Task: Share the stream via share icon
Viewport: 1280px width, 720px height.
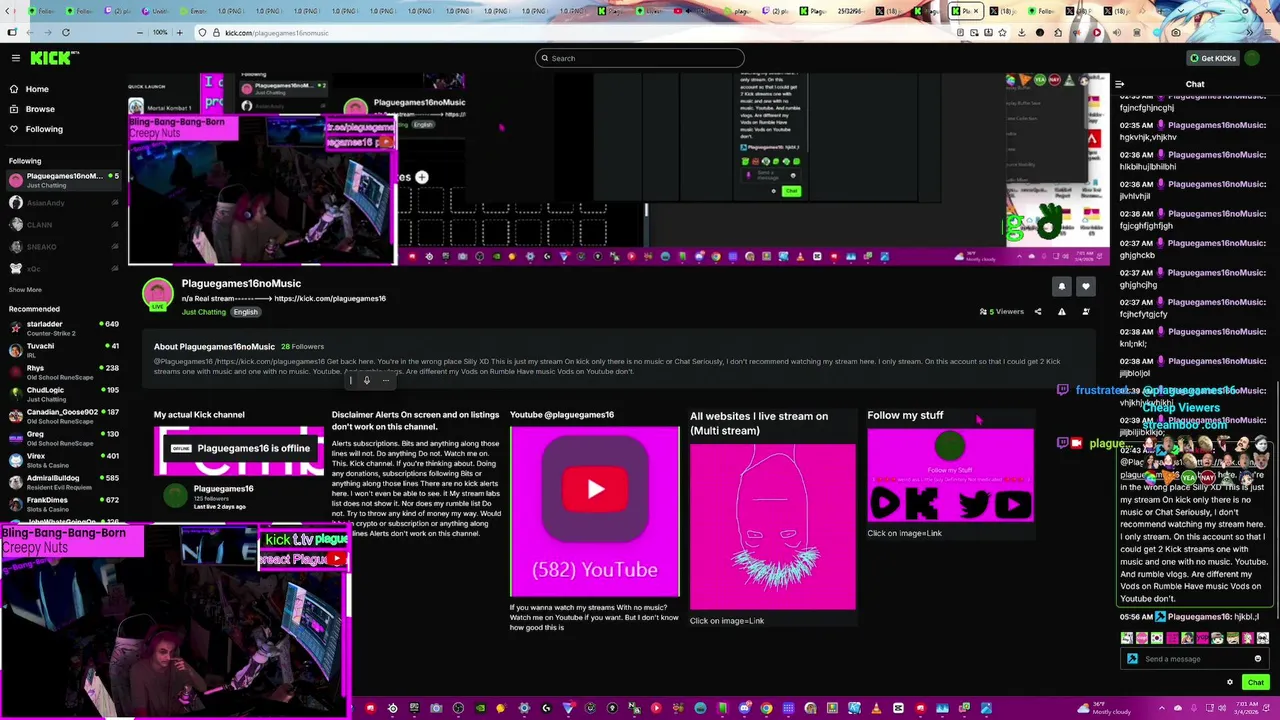Action: point(1037,312)
